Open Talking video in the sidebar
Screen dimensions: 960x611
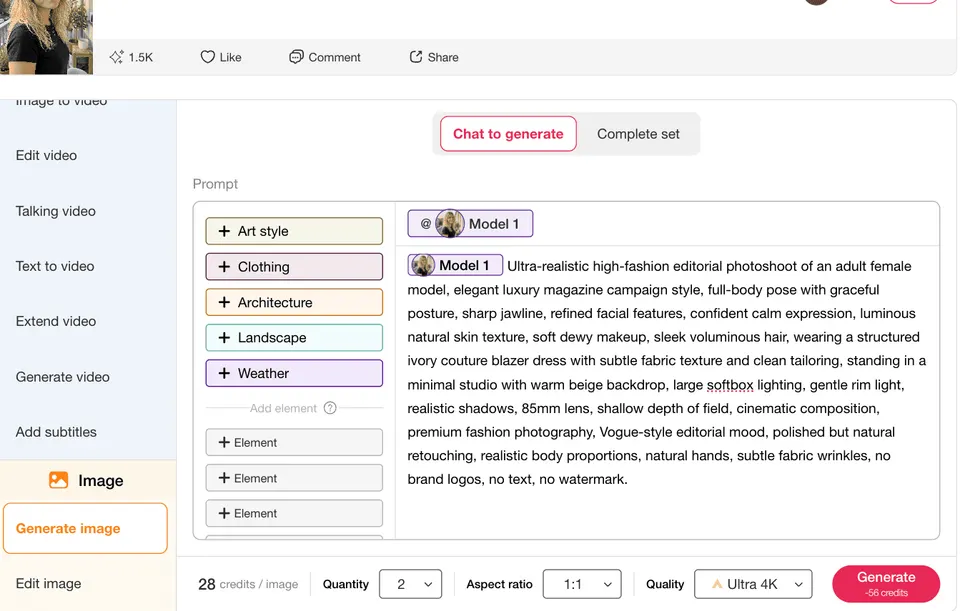[56, 211]
